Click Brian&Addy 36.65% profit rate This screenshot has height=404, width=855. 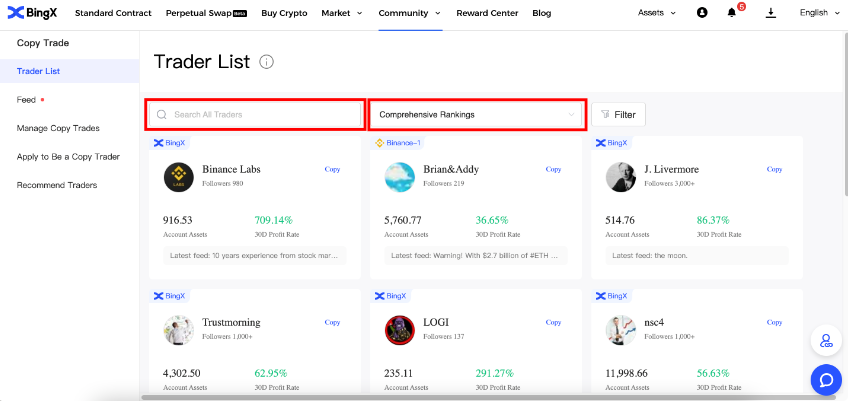click(x=492, y=220)
